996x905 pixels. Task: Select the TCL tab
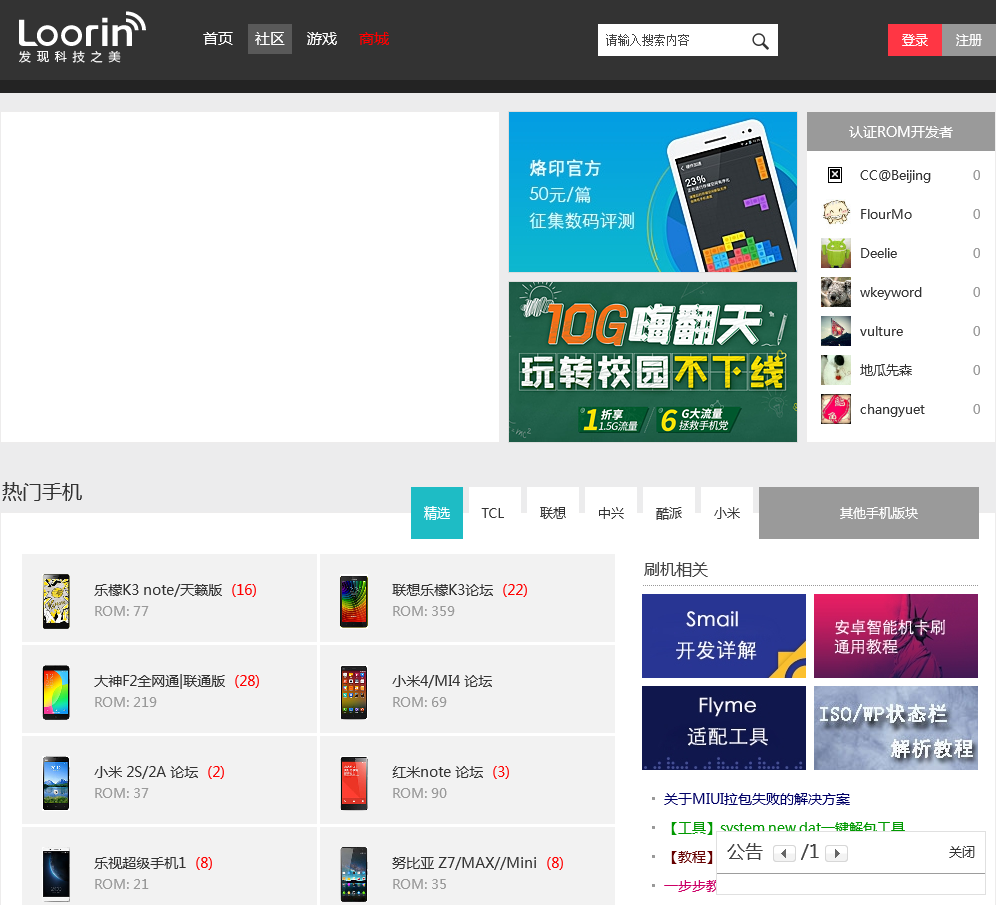[x=493, y=513]
